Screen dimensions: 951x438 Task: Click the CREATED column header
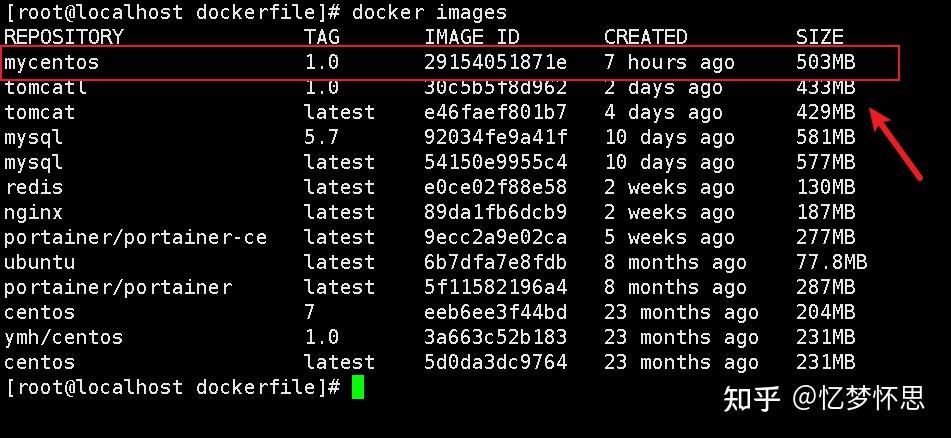click(x=645, y=37)
